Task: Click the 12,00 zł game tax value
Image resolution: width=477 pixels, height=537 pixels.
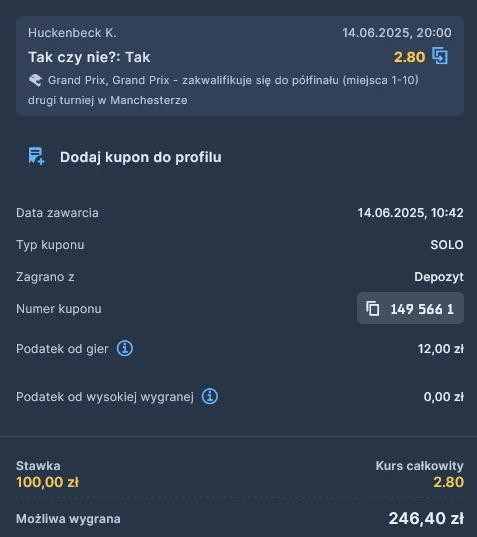Action: (x=441, y=349)
